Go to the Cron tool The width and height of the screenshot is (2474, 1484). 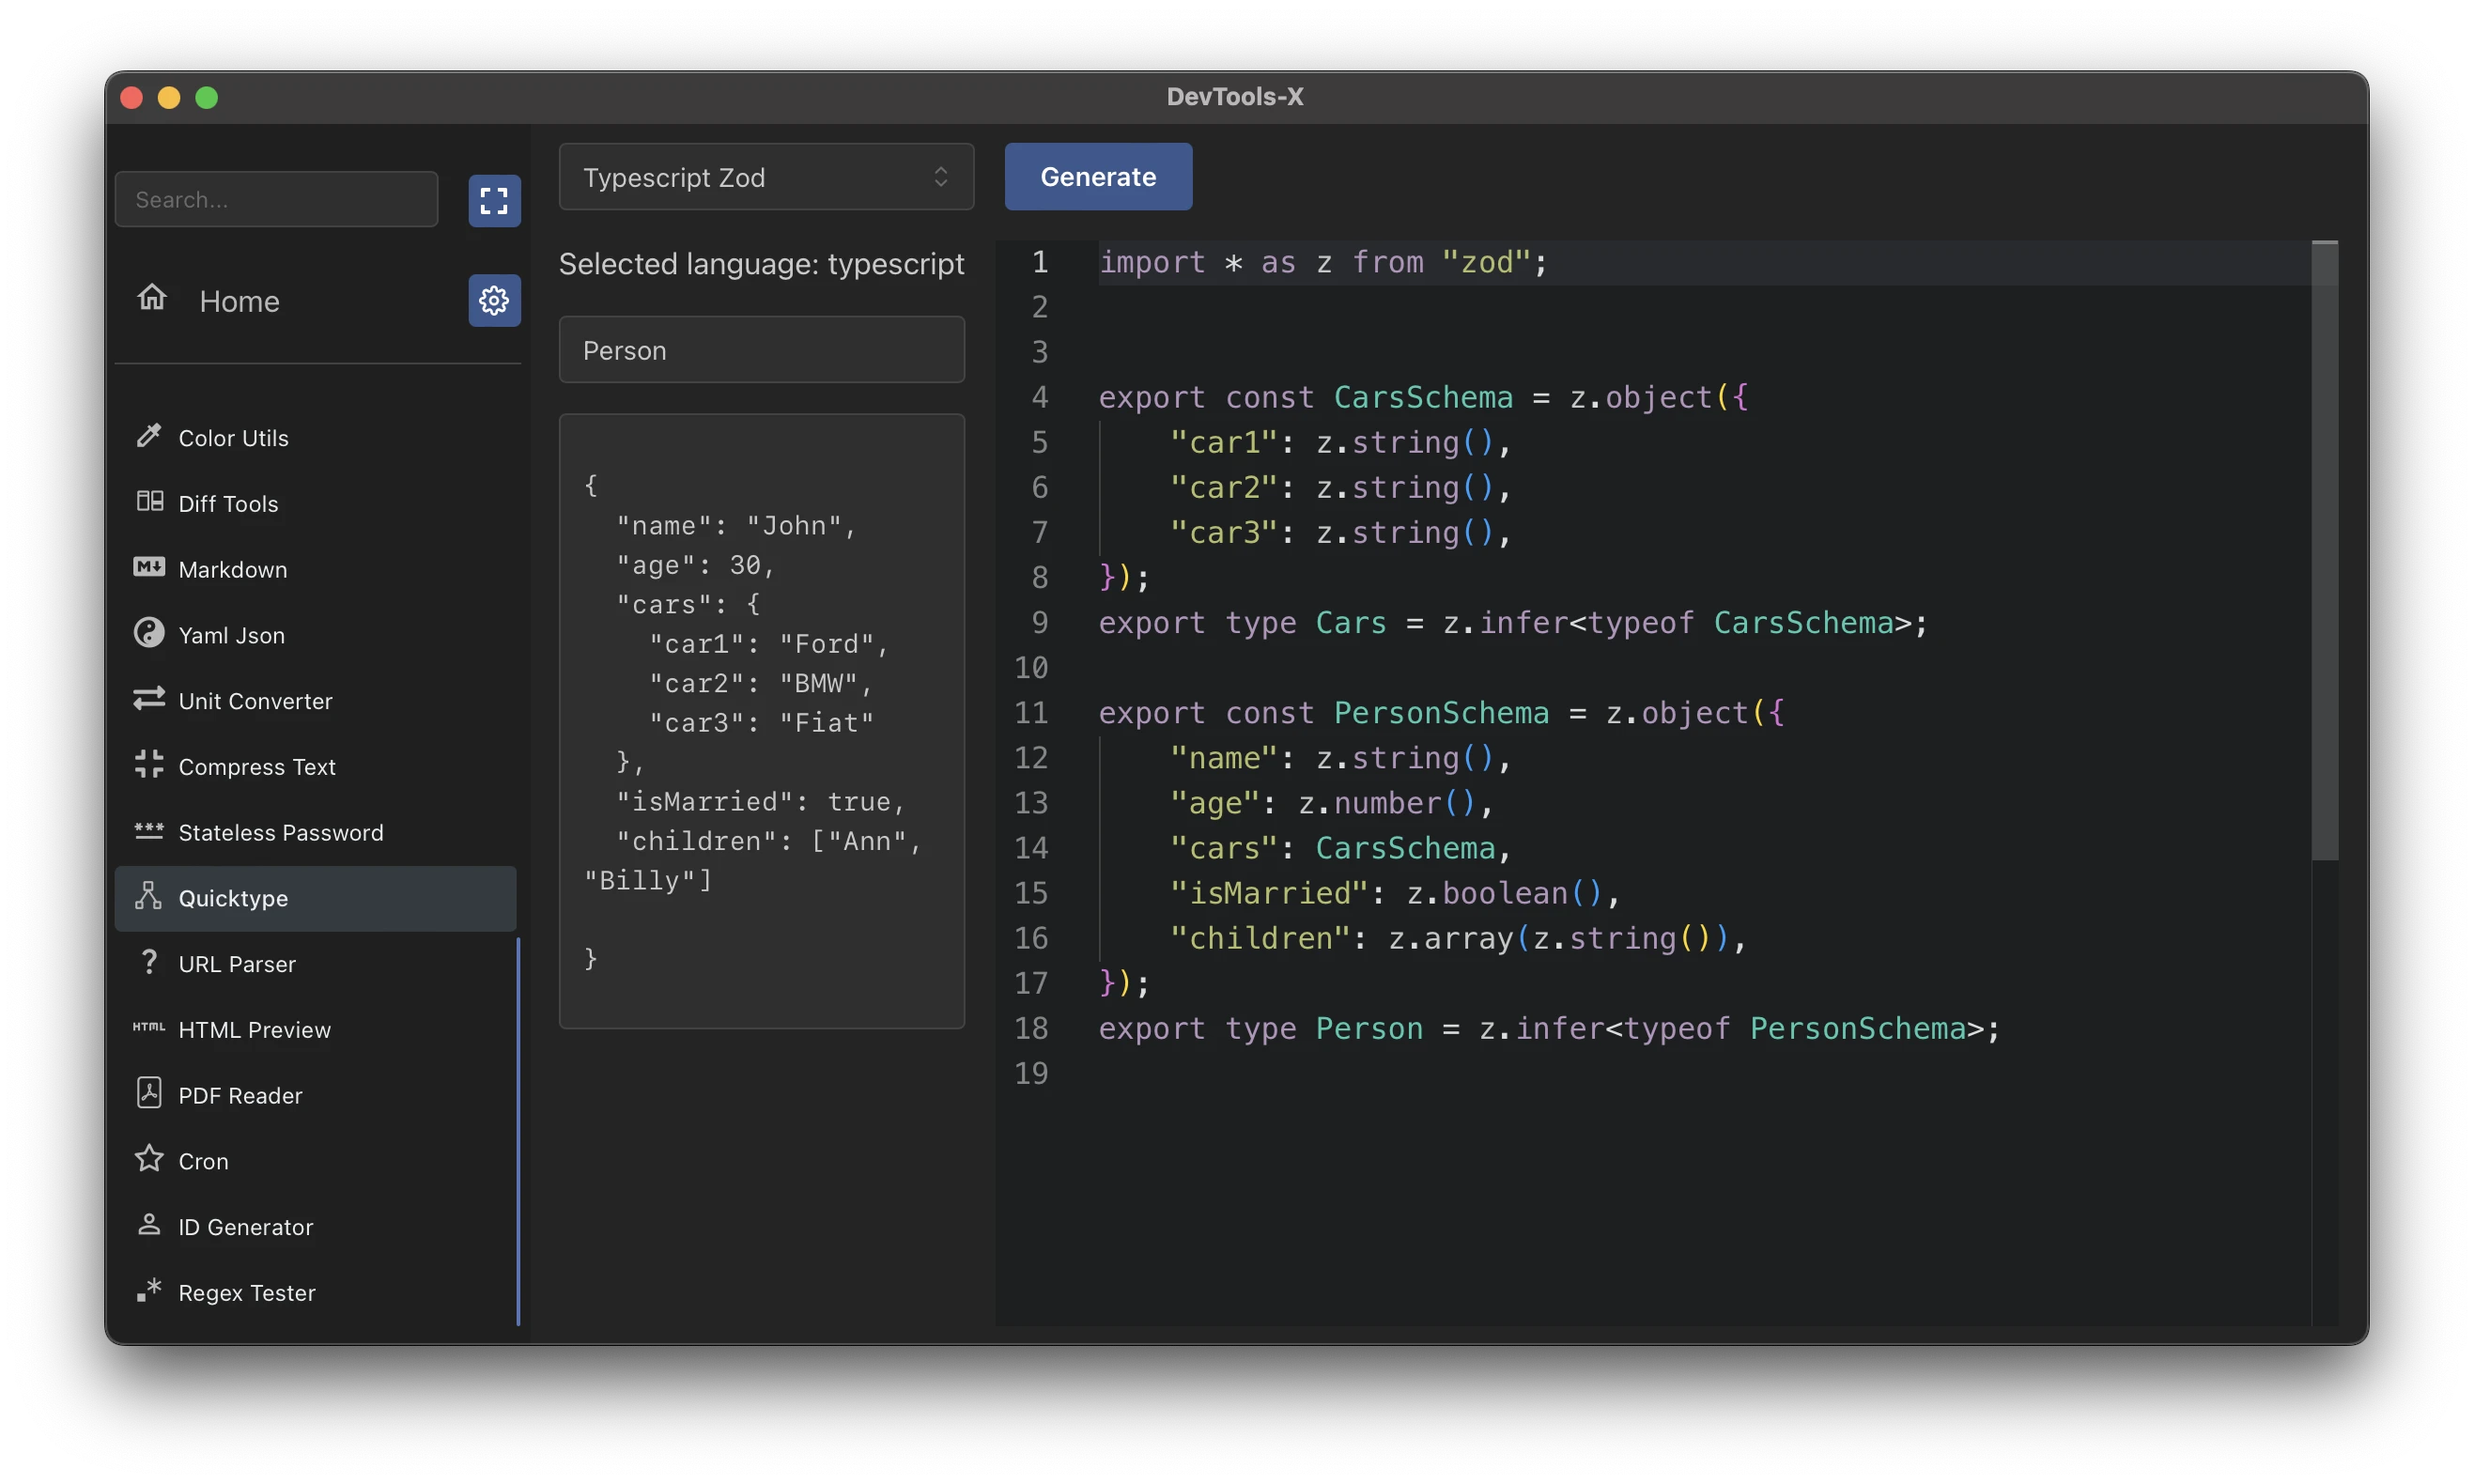(x=204, y=1162)
